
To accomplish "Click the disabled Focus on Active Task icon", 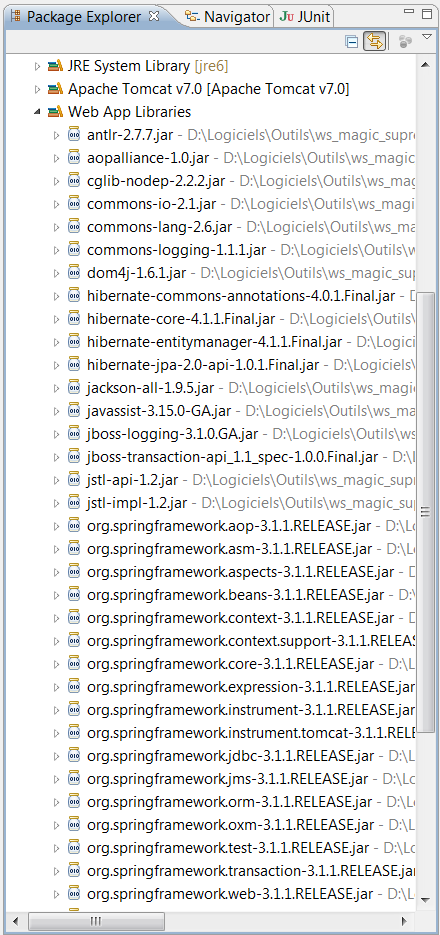I will point(405,42).
